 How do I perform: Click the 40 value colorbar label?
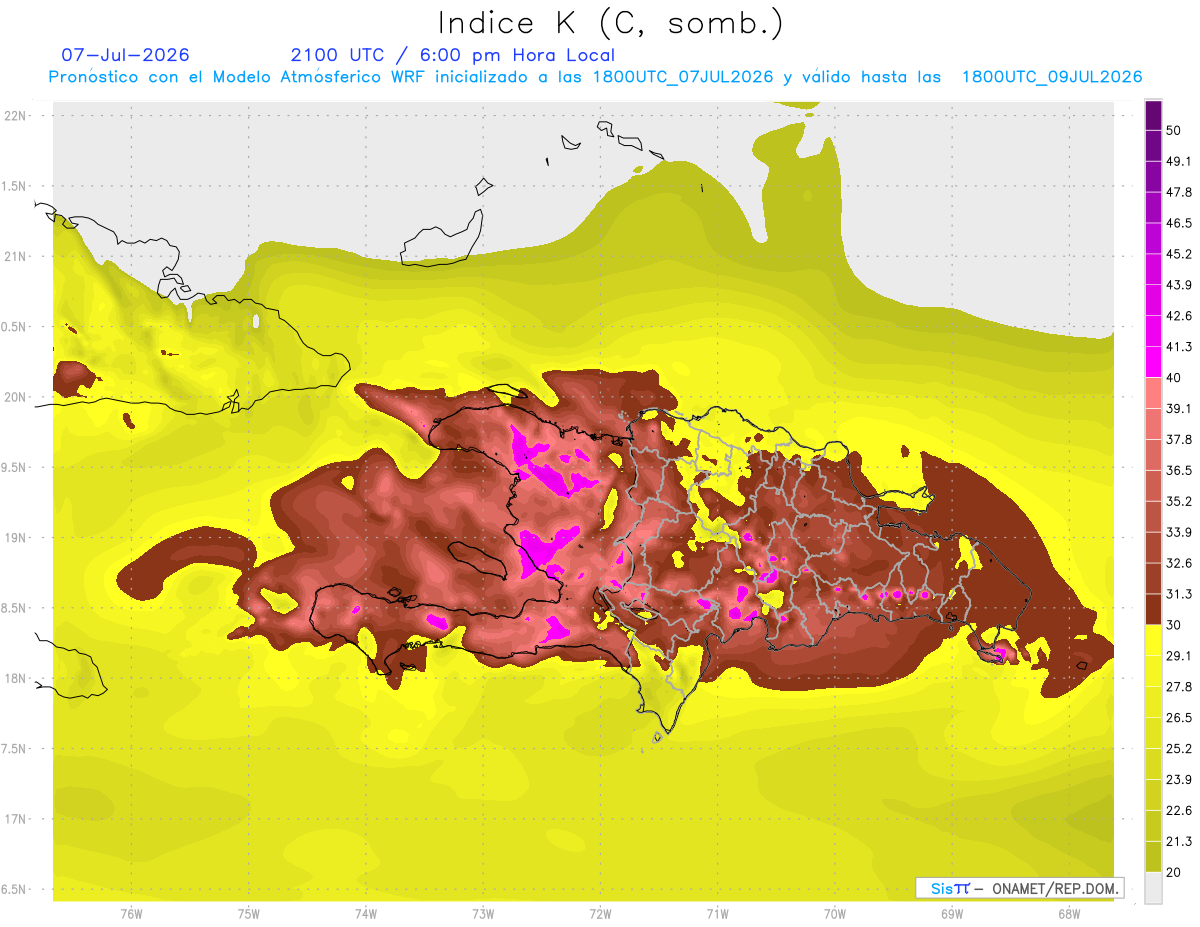point(1175,378)
